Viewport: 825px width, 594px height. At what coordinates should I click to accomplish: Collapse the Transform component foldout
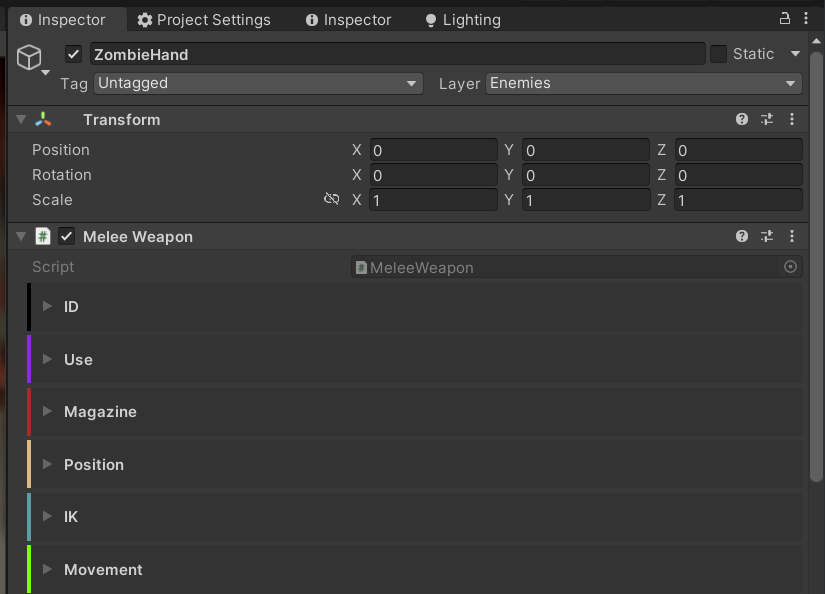click(21, 119)
